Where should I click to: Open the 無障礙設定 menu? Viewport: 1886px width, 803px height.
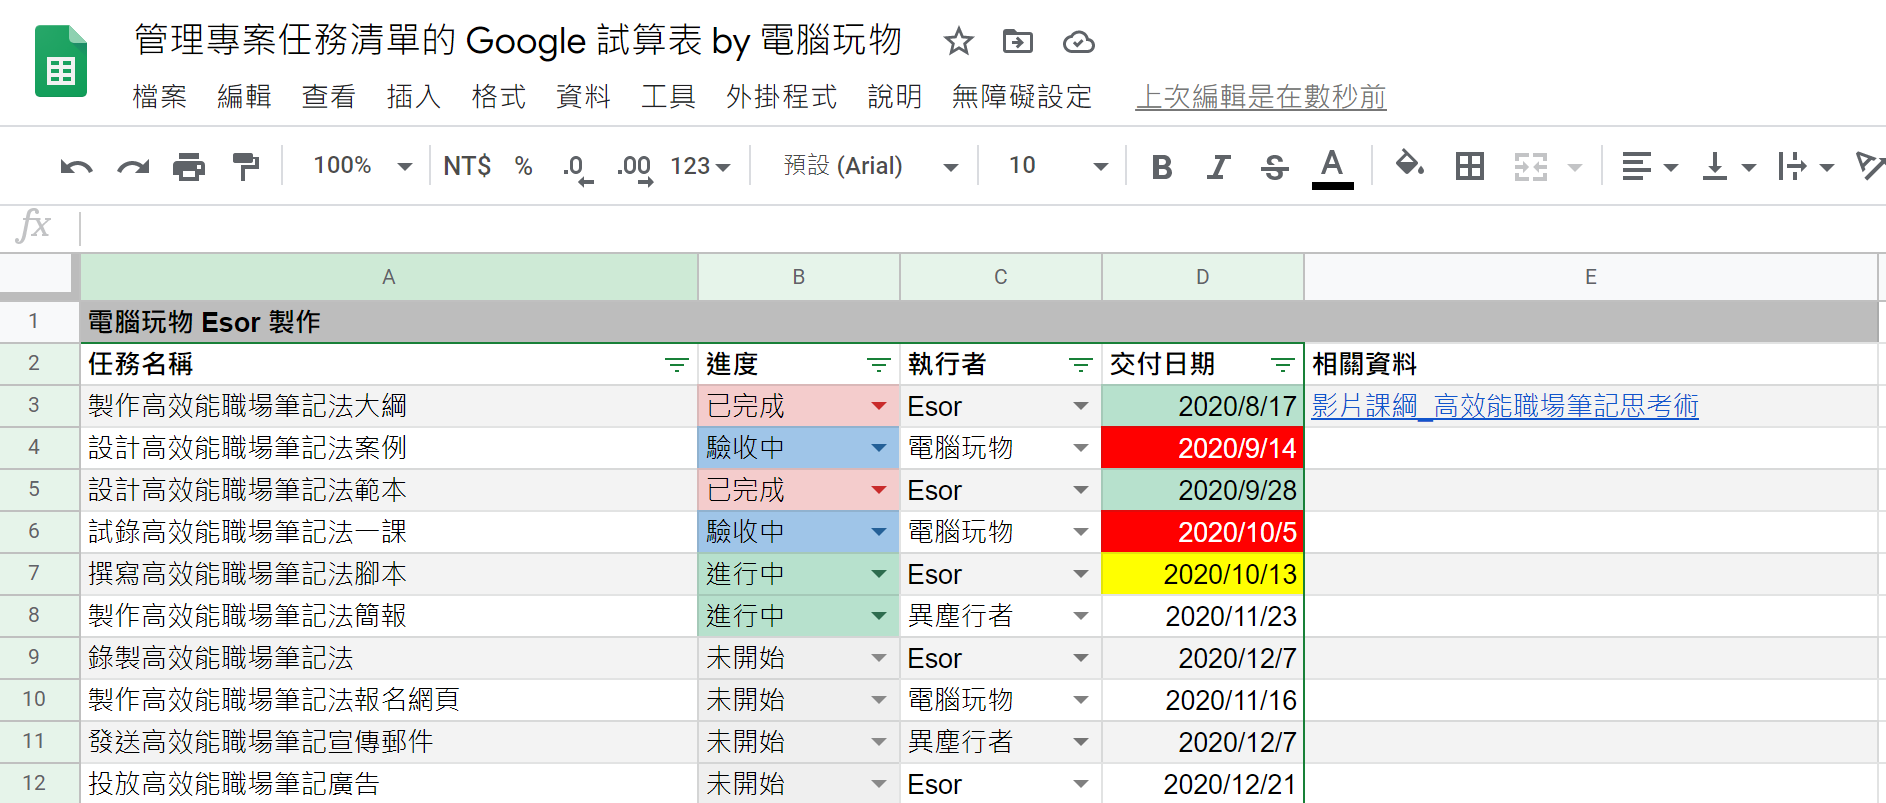coord(1022,97)
